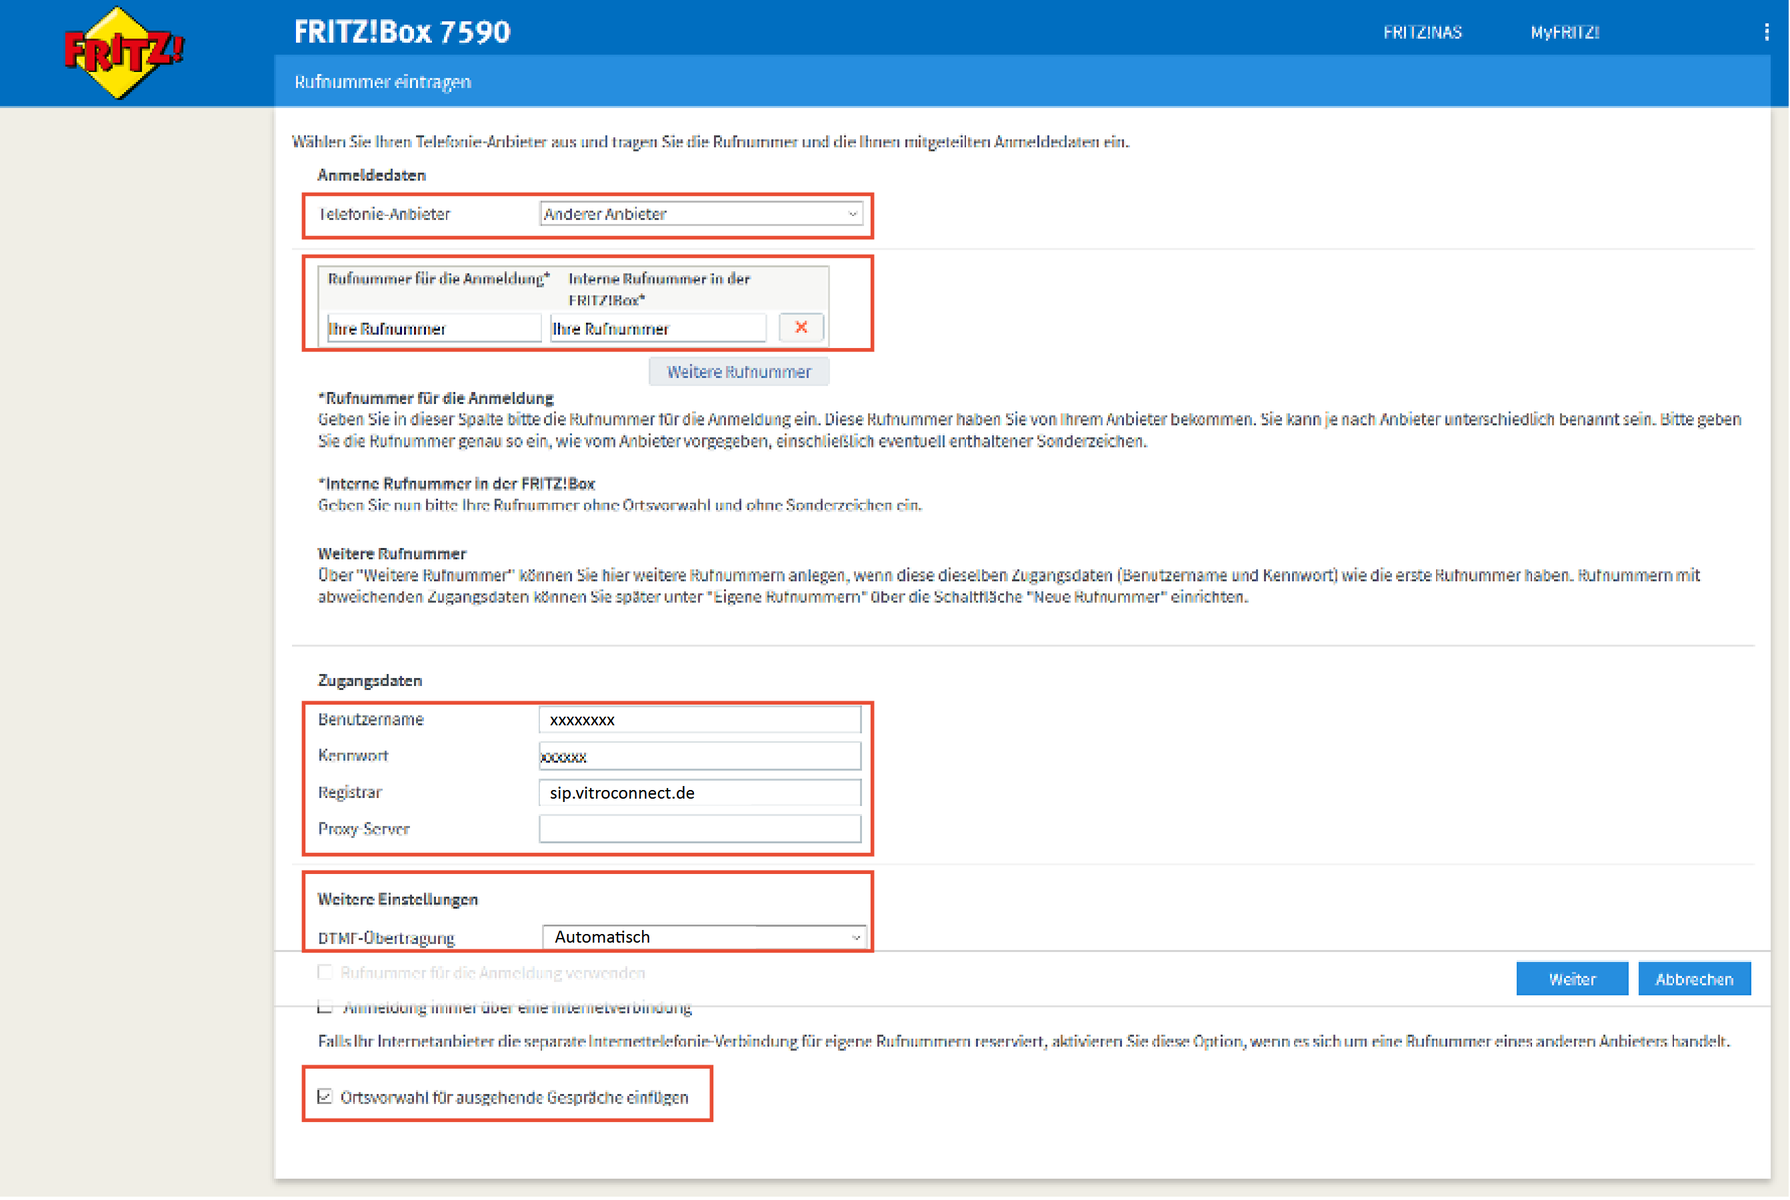Click the Registrar label
This screenshot has height=1200, width=1790.
pyautogui.click(x=350, y=793)
